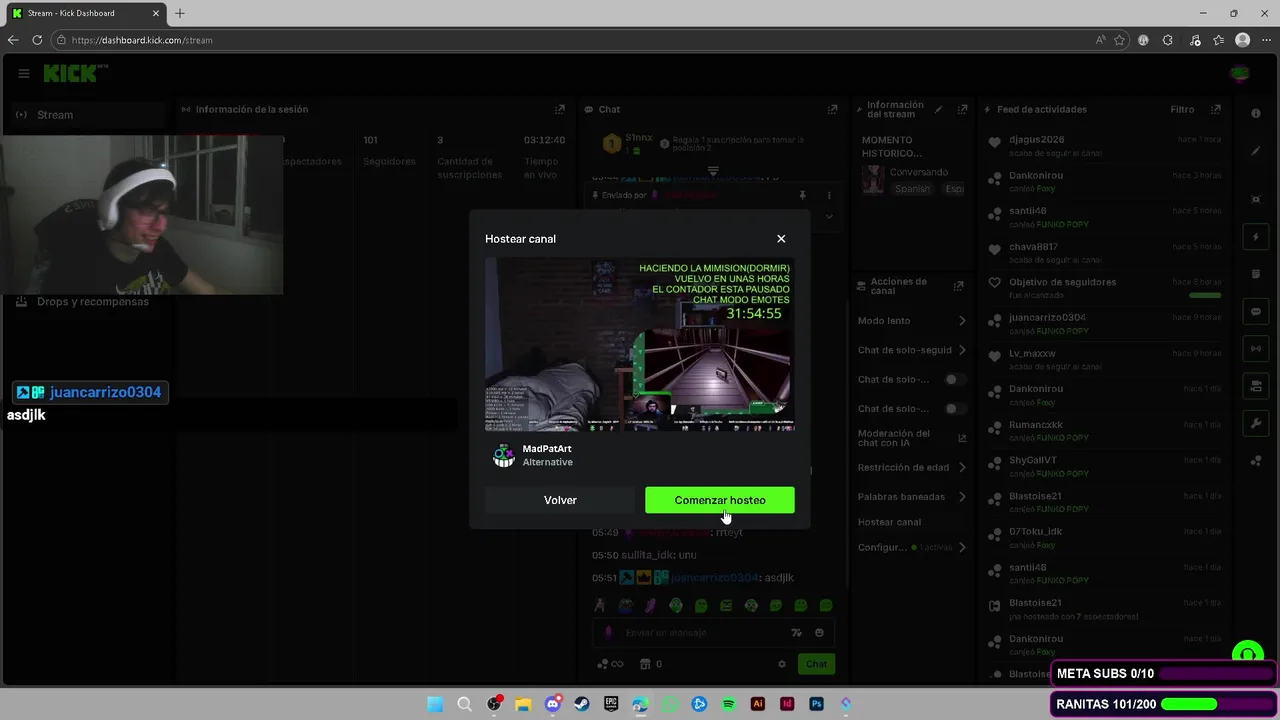Open chat settings gear icon
The image size is (1280, 720).
click(x=782, y=664)
